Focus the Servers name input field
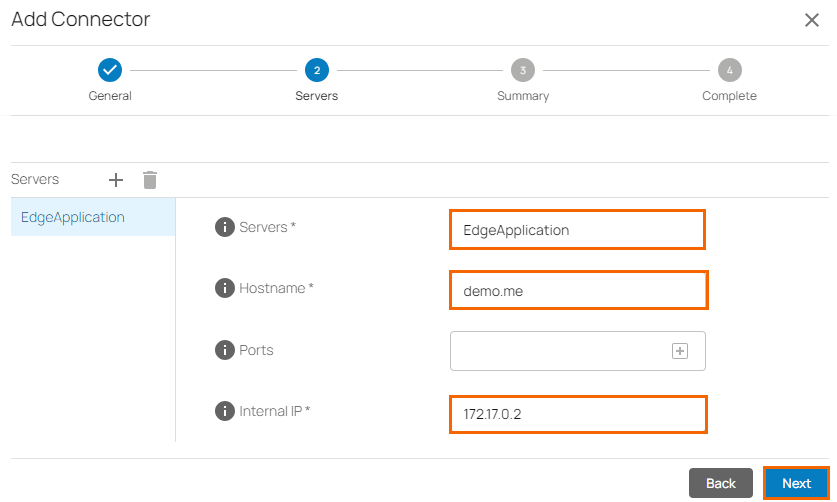This screenshot has height=502, width=837. [x=577, y=229]
